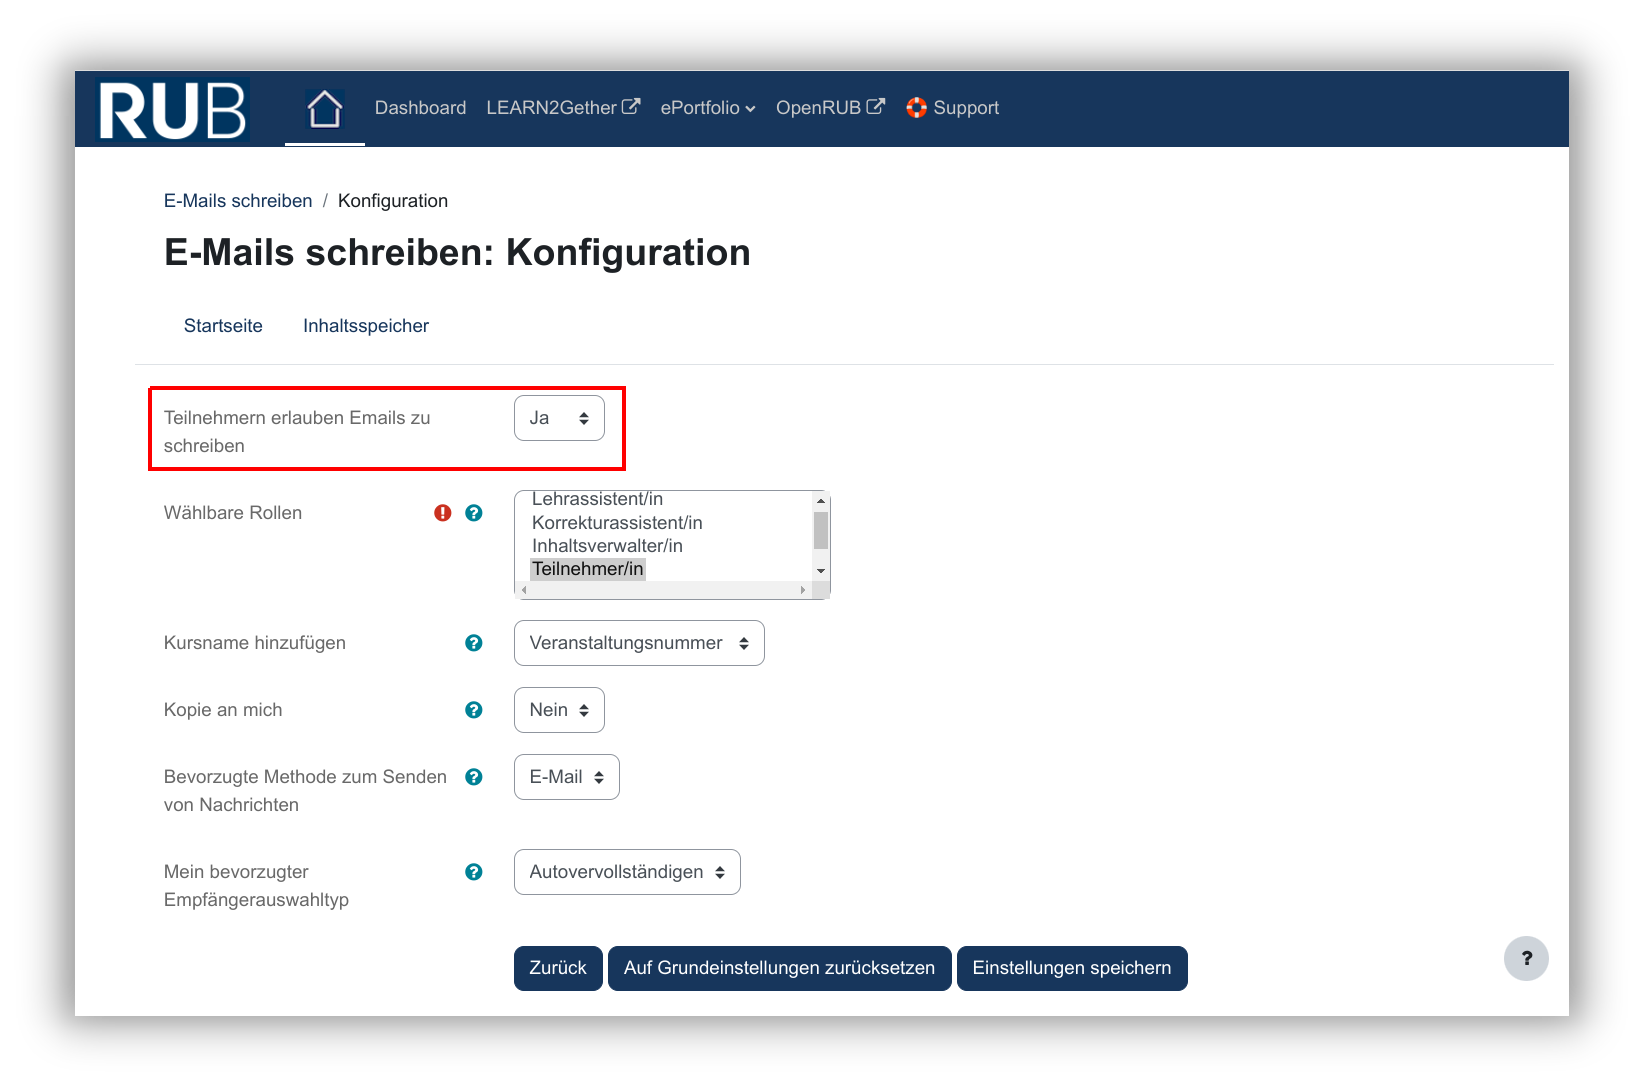Screen dimensions: 1650x1086
Task: Open help icon for Wählbare Rollen
Action: point(474,513)
